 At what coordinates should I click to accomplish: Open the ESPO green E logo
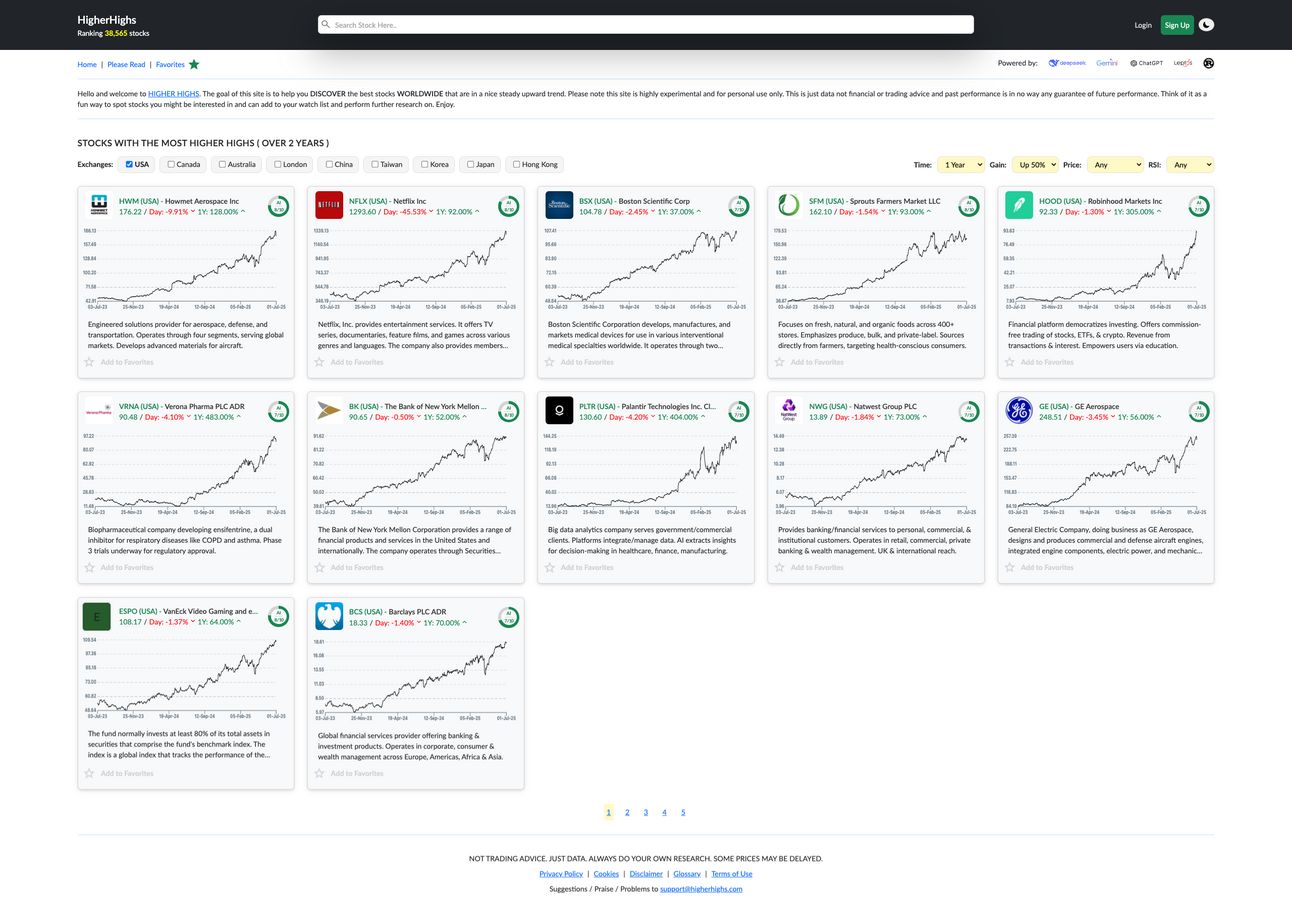click(97, 616)
